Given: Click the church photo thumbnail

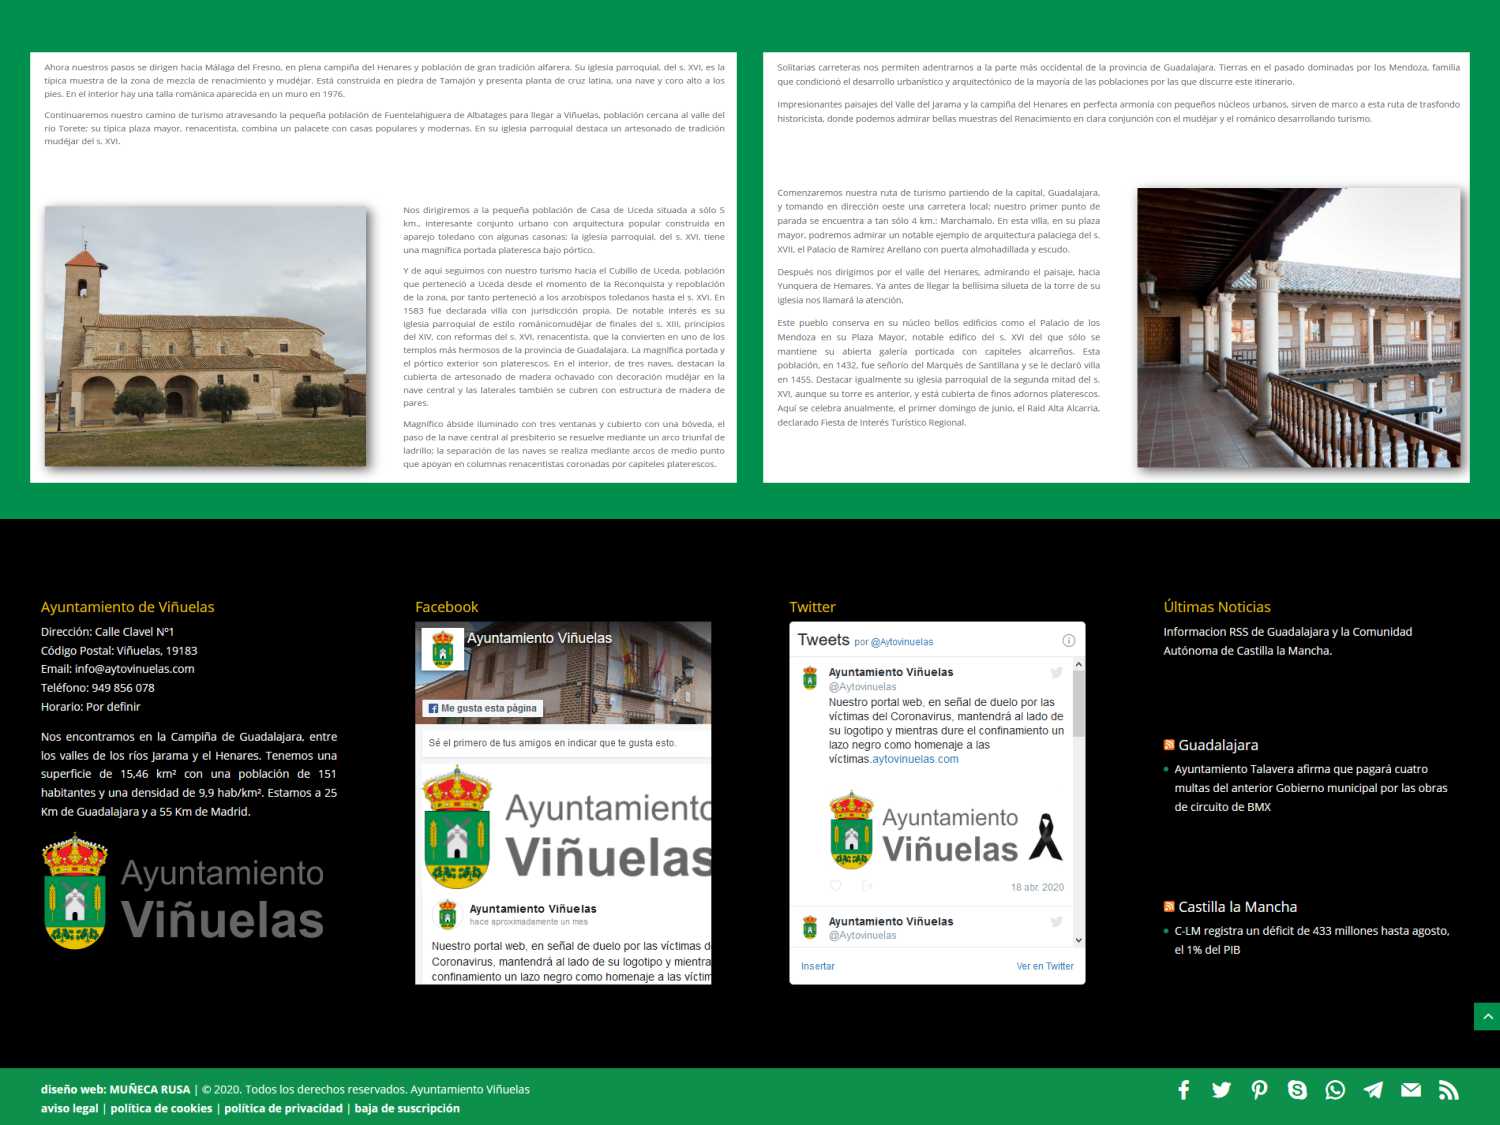Looking at the screenshot, I should click(205, 336).
